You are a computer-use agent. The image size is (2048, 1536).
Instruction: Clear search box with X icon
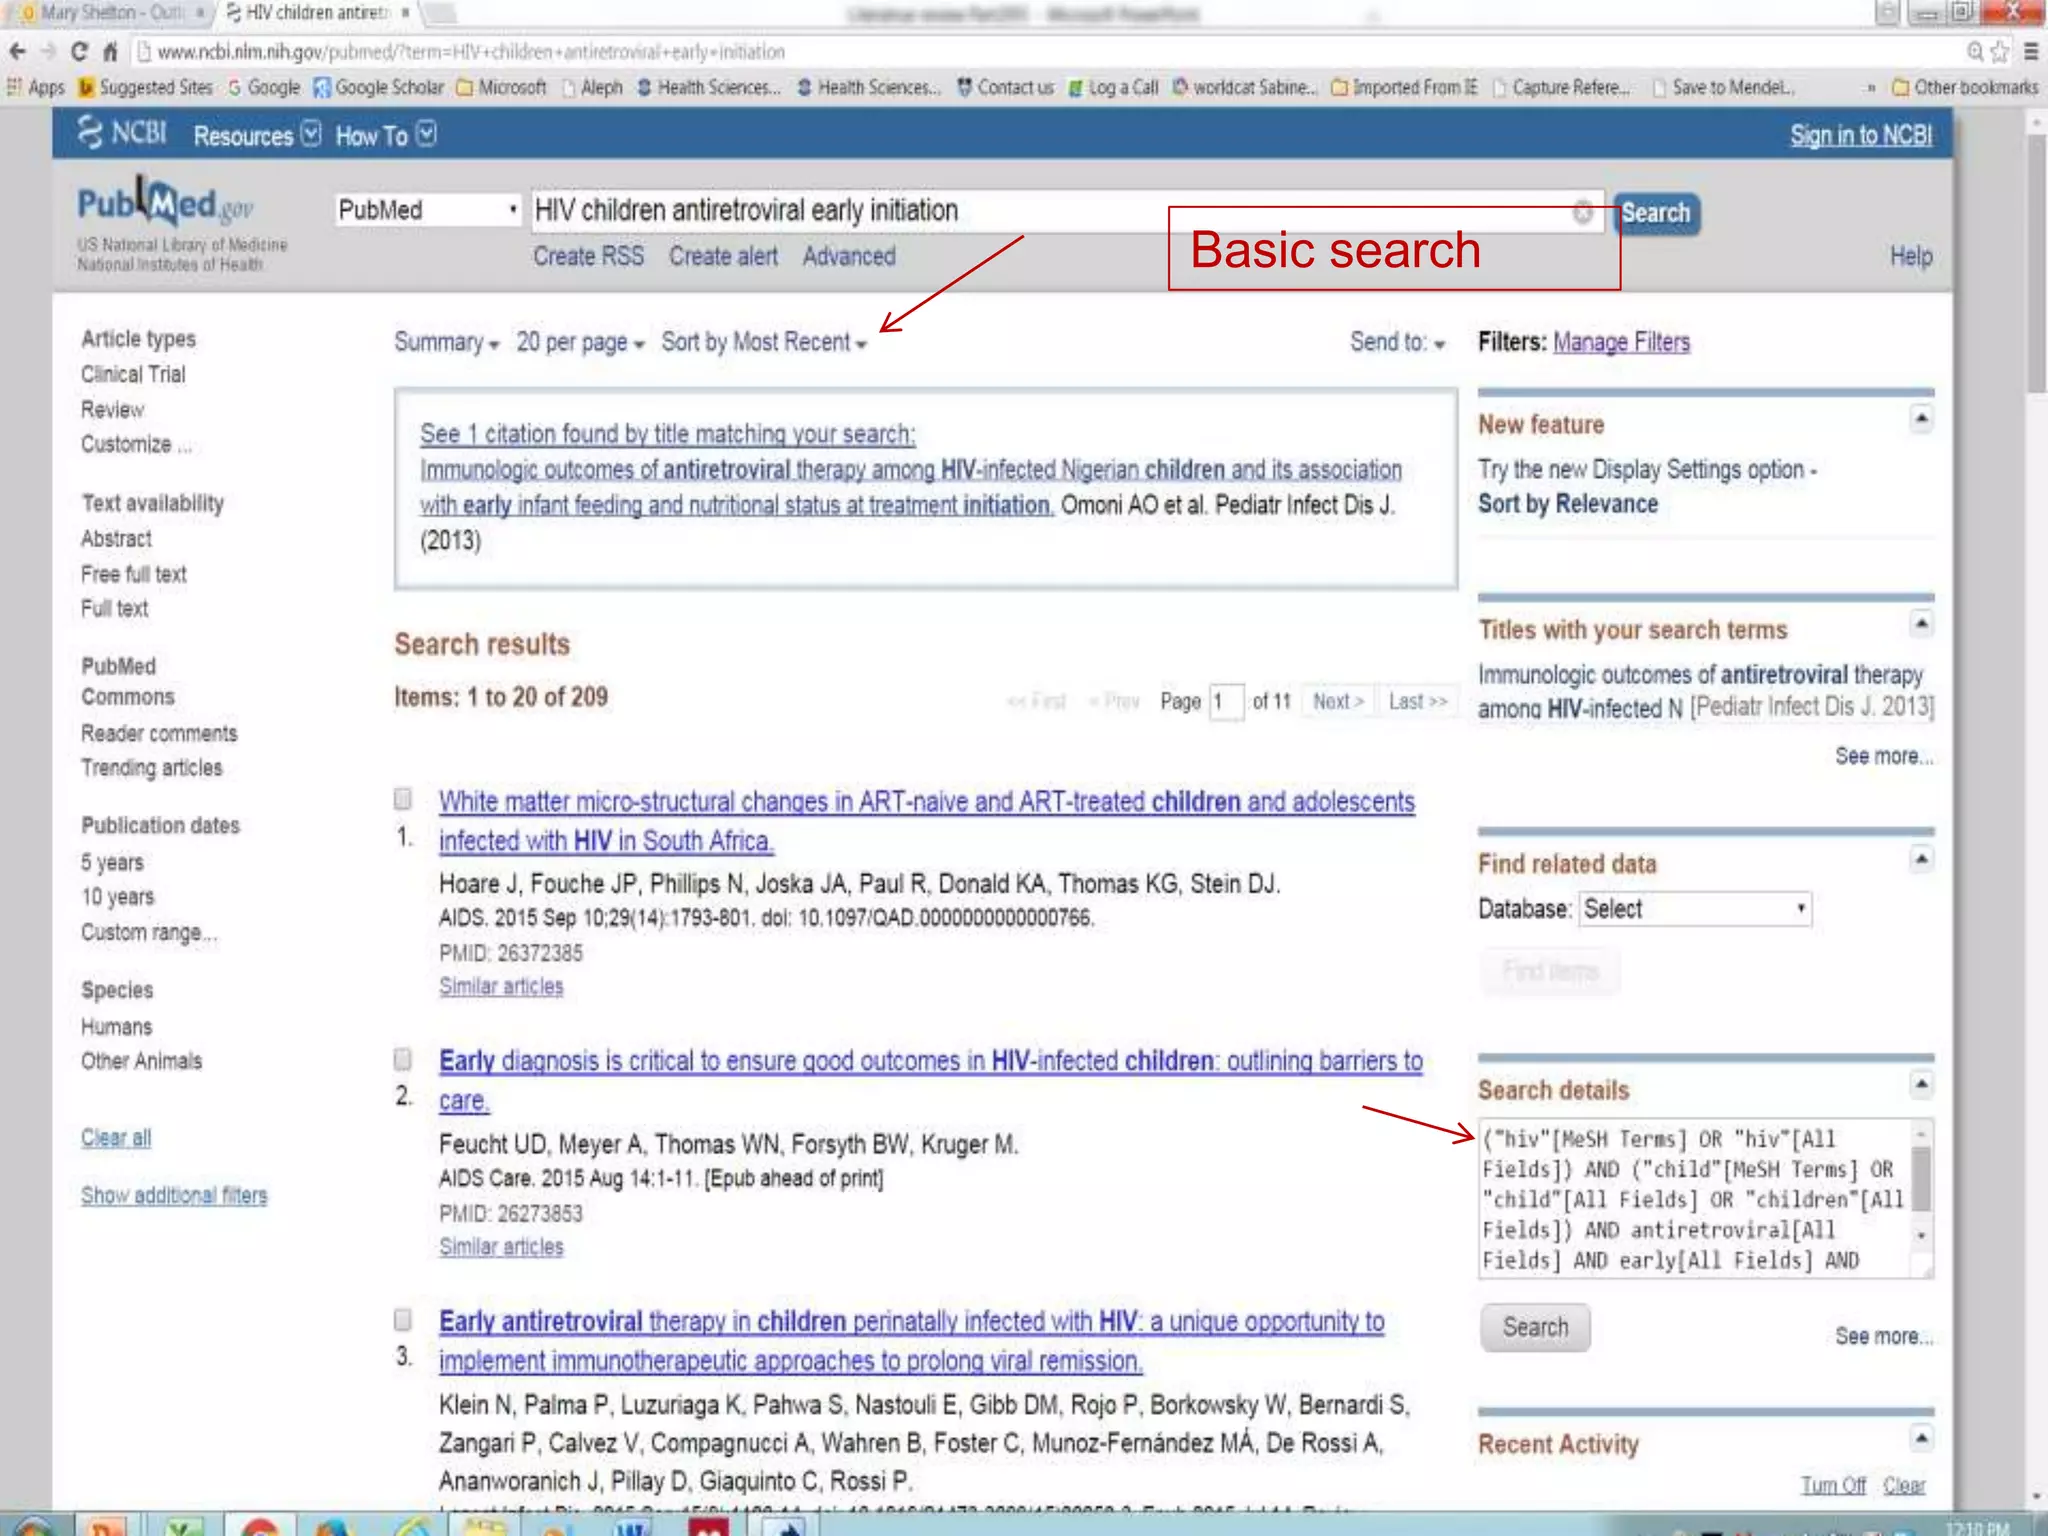tap(1582, 212)
